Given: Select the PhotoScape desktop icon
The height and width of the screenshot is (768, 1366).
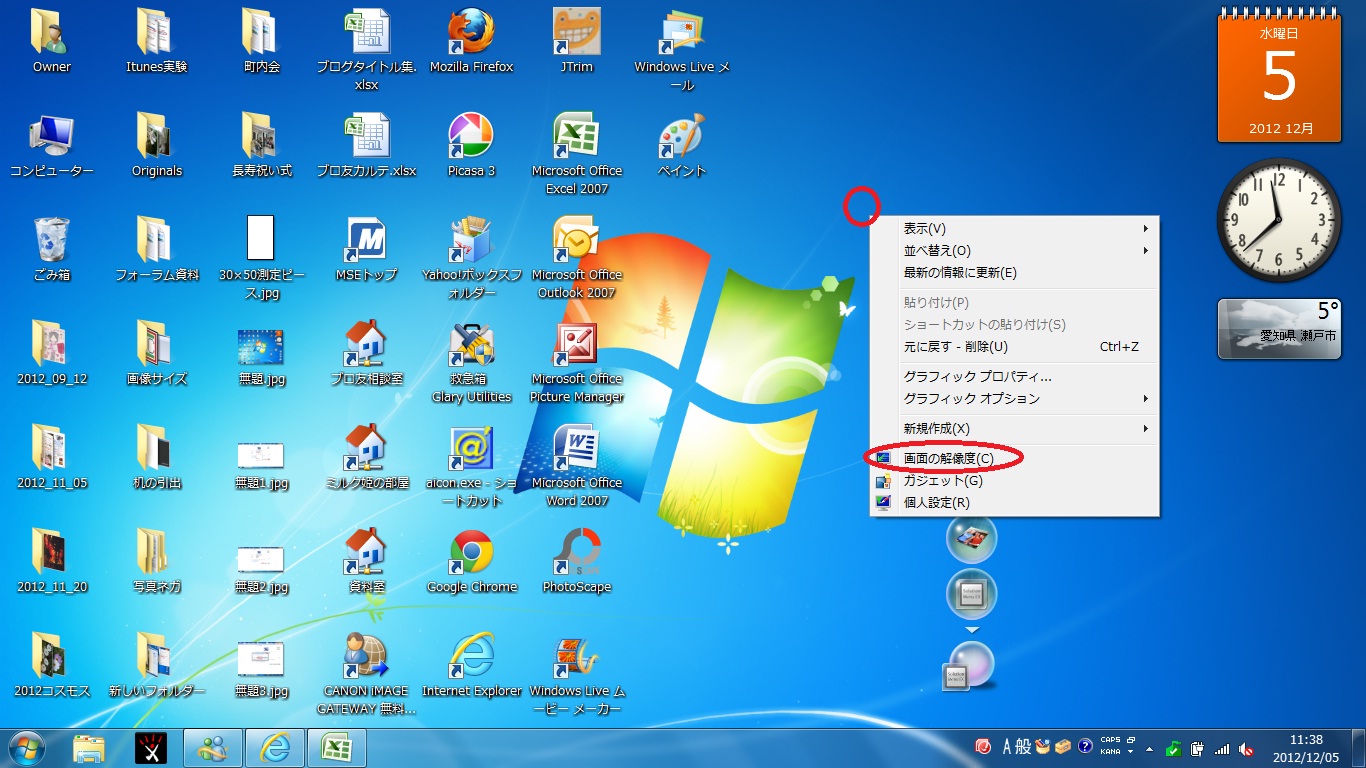Looking at the screenshot, I should tap(577, 562).
